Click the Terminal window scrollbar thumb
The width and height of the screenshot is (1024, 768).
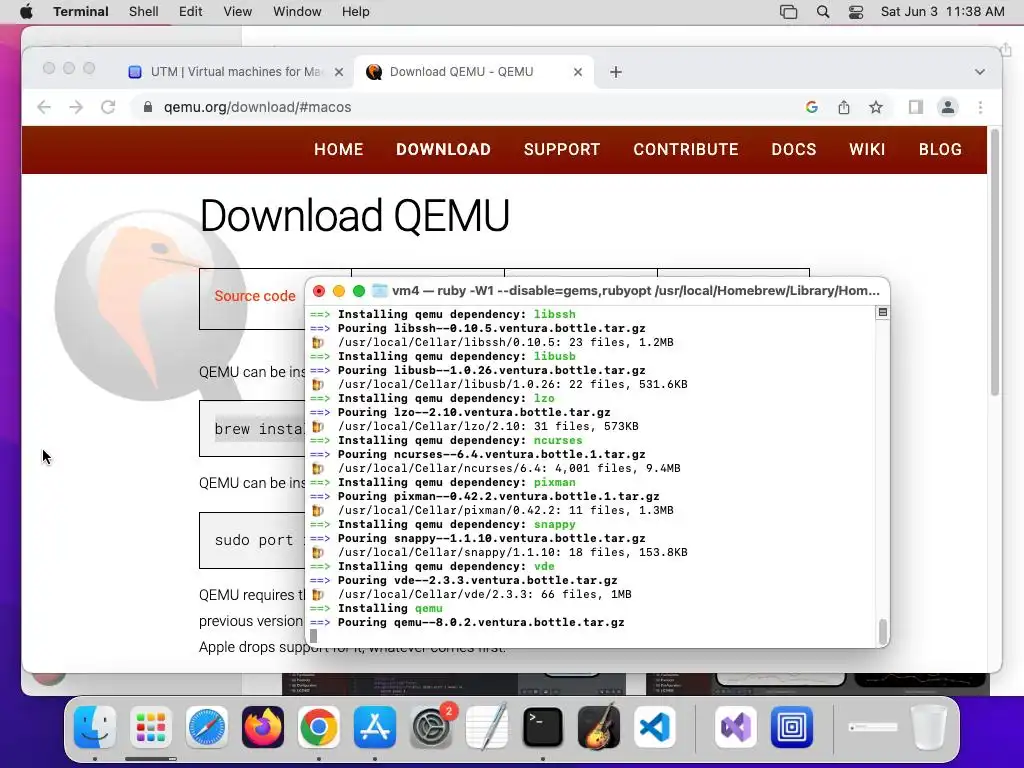[x=883, y=632]
